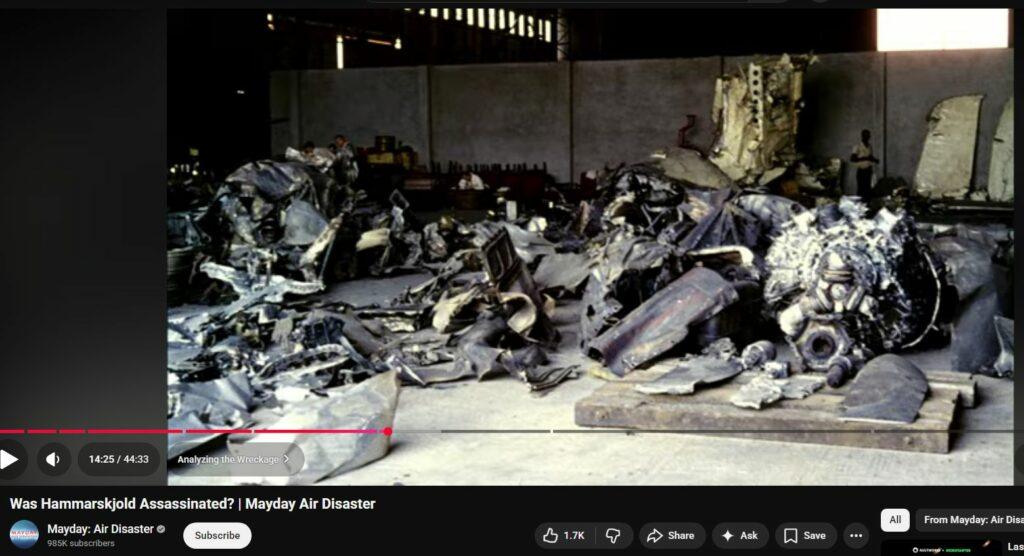Toggle the 14:25 / 44:33 time display

118,459
